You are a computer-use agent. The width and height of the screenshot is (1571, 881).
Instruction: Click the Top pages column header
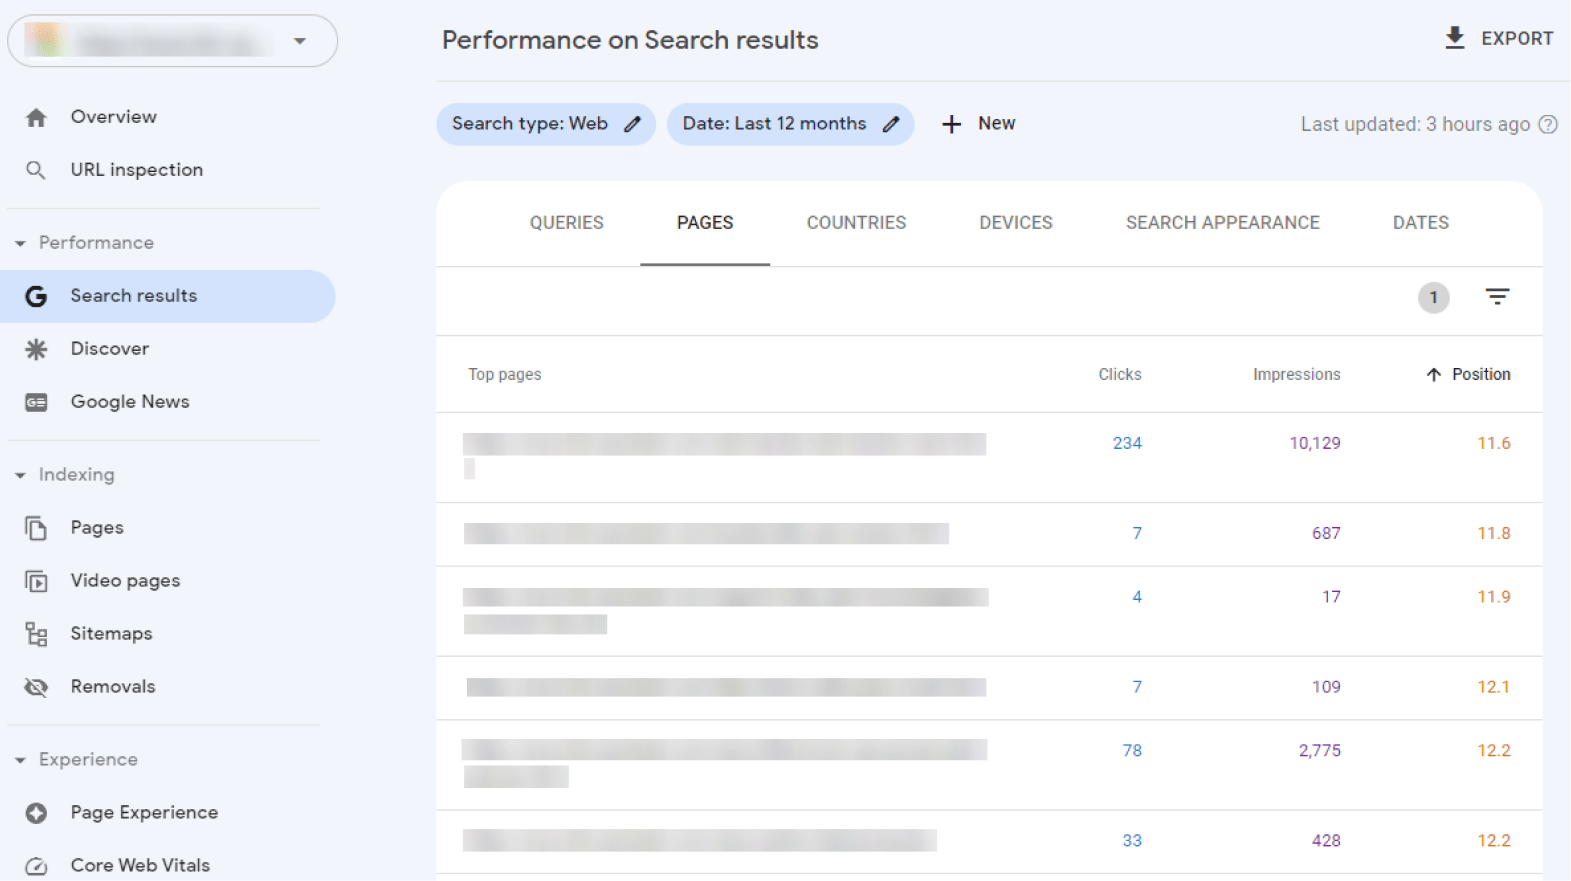tap(504, 374)
